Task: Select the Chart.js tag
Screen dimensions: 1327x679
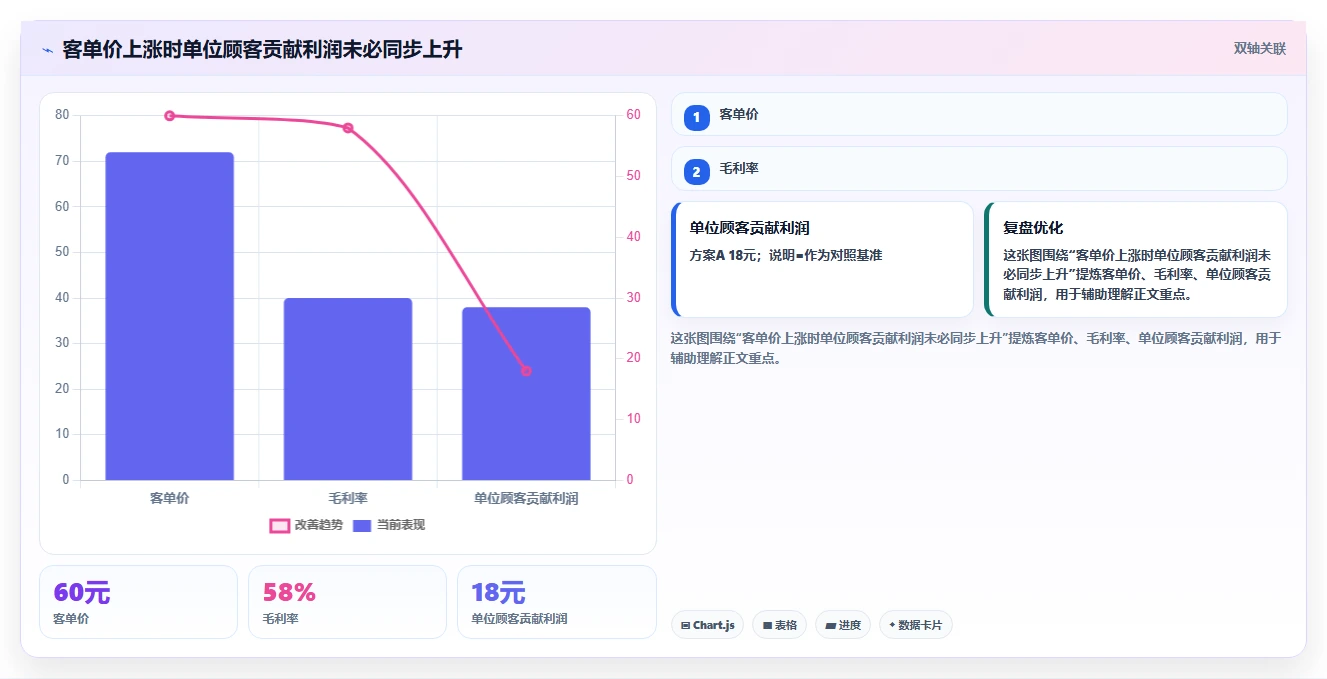Action: pos(707,625)
